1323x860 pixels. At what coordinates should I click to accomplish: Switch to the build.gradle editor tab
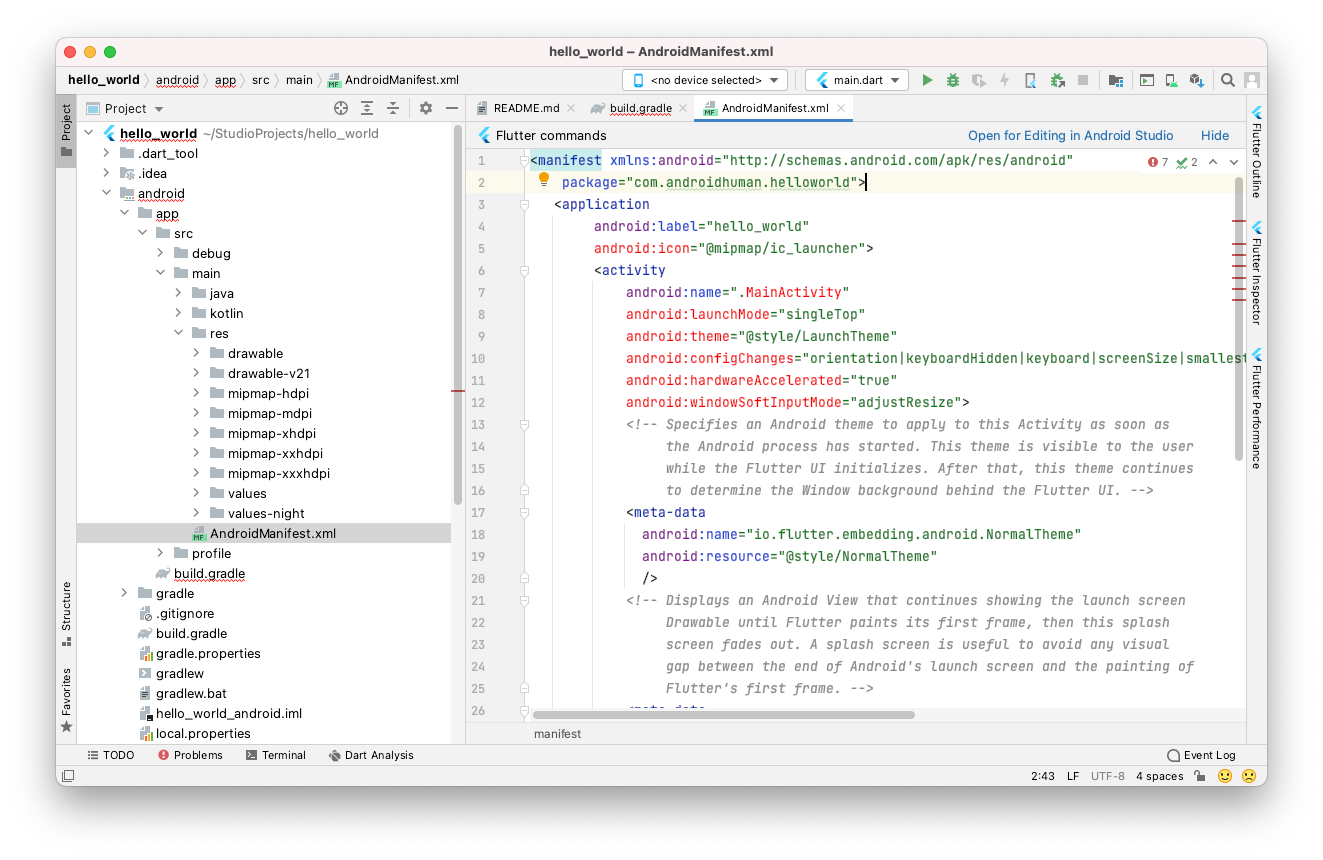[641, 108]
